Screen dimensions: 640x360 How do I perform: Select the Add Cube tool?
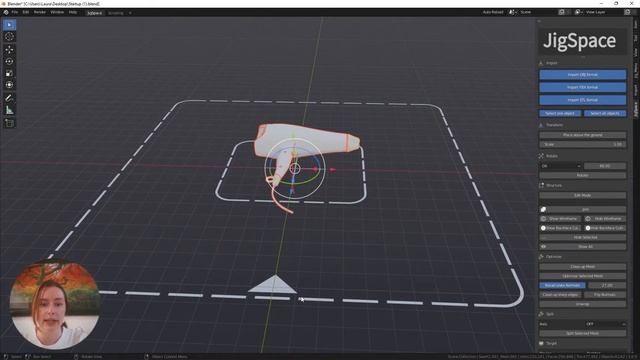coord(9,123)
